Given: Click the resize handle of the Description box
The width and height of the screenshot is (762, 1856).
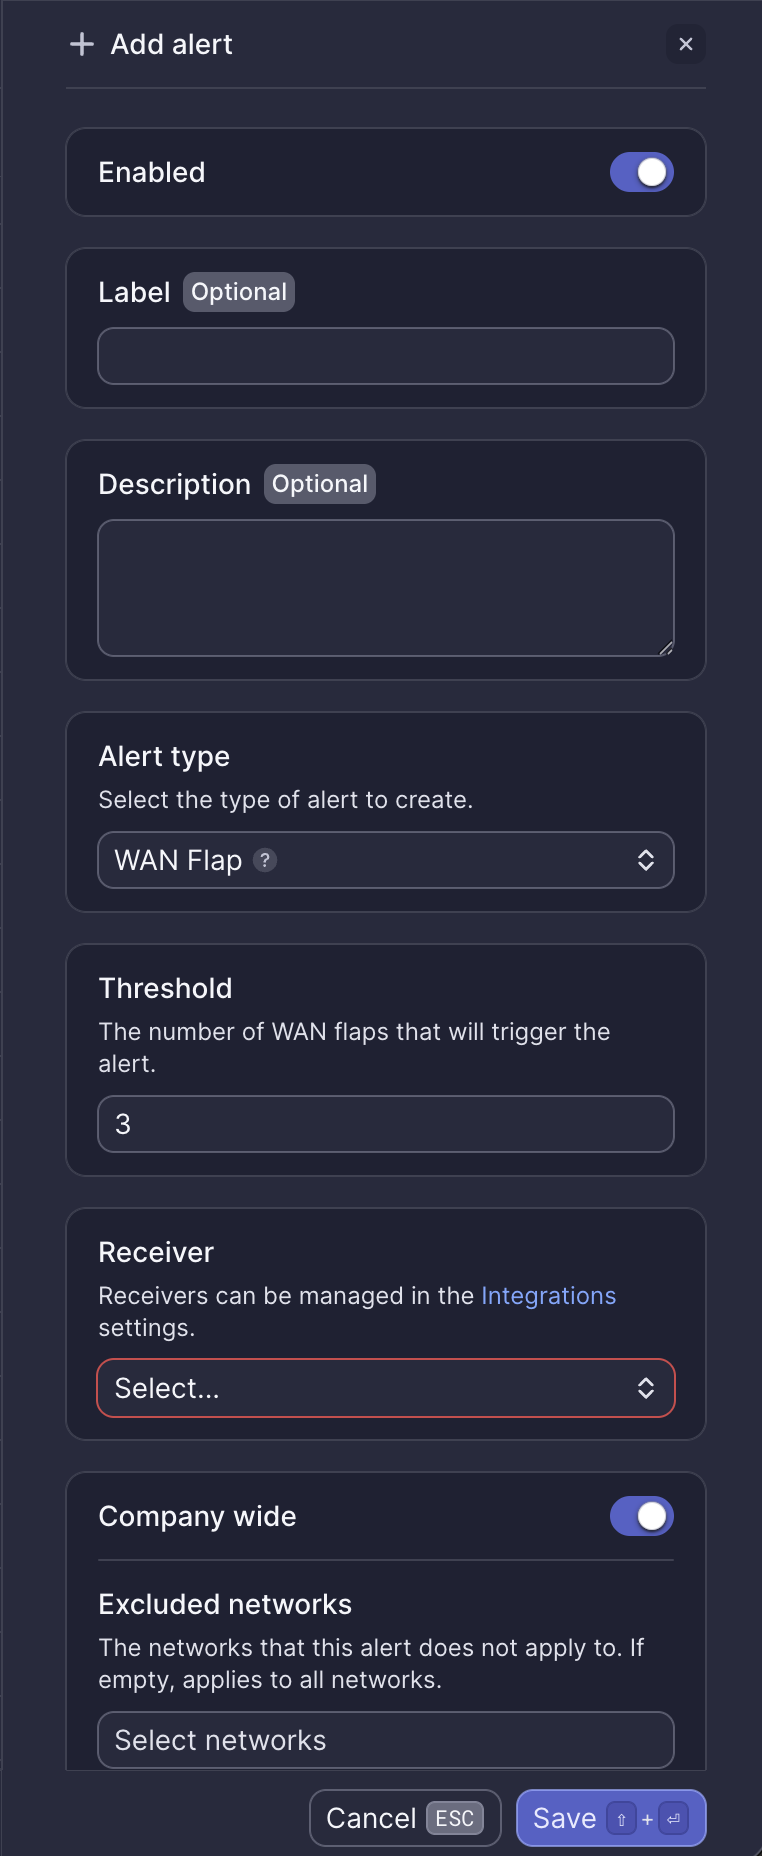Looking at the screenshot, I should 665,647.
